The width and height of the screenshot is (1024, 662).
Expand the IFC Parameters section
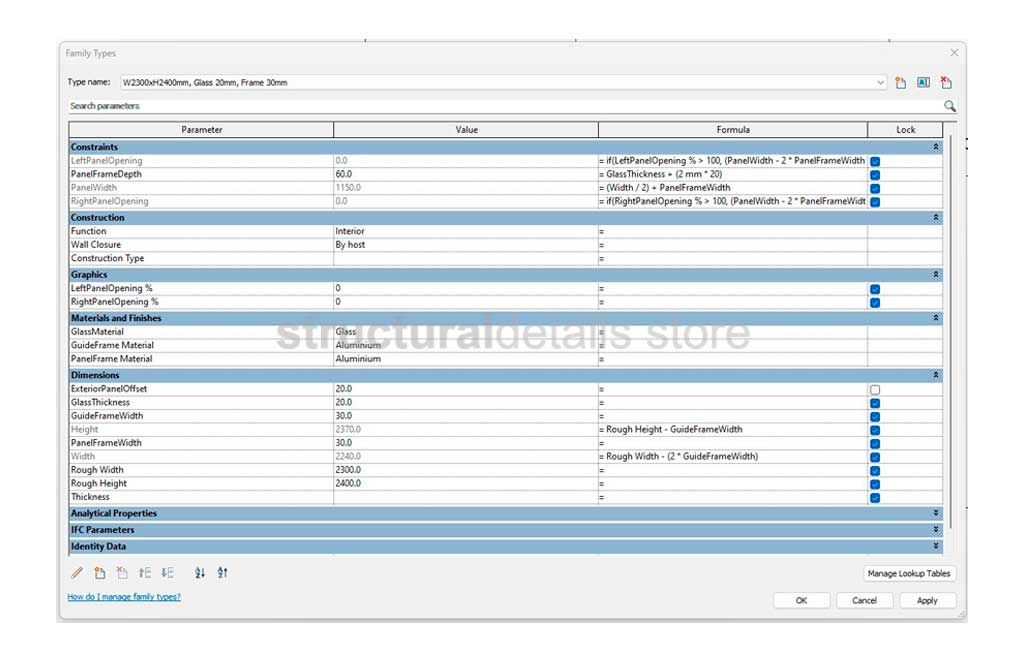coord(936,530)
